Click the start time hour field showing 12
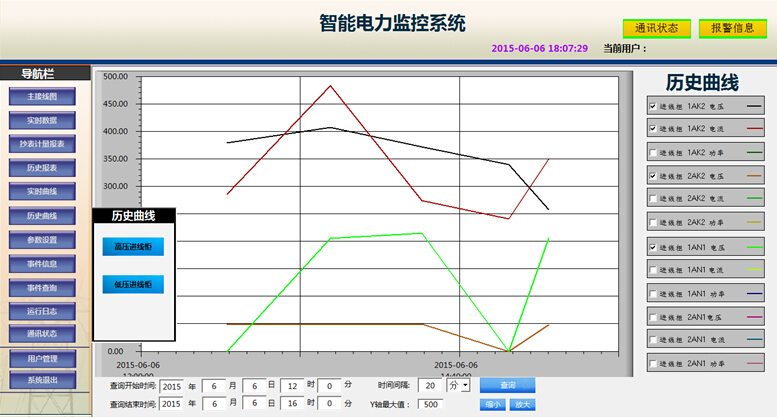 click(292, 385)
